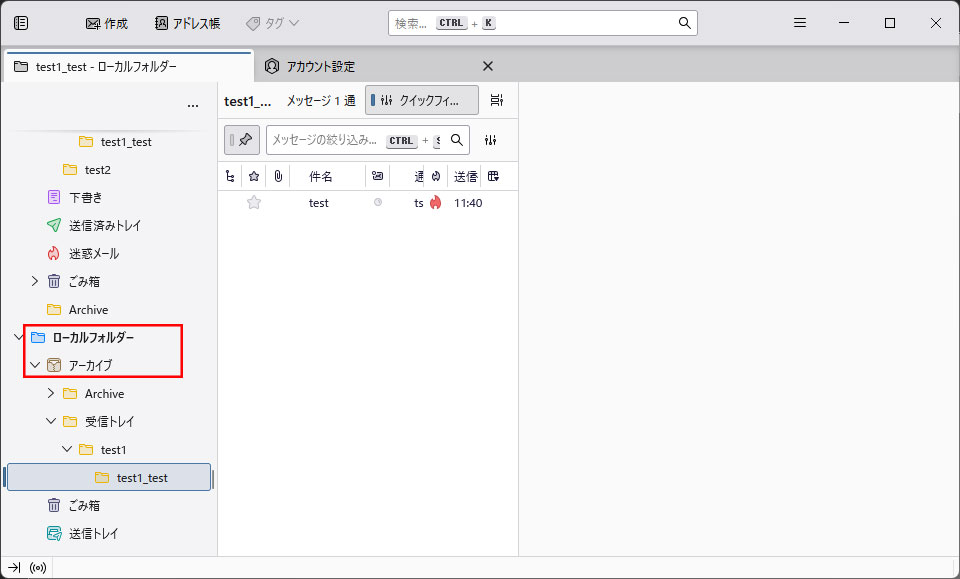Viewport: 960px width, 579px height.
Task: Maximize the Thunderbird window
Action: click(x=890, y=23)
